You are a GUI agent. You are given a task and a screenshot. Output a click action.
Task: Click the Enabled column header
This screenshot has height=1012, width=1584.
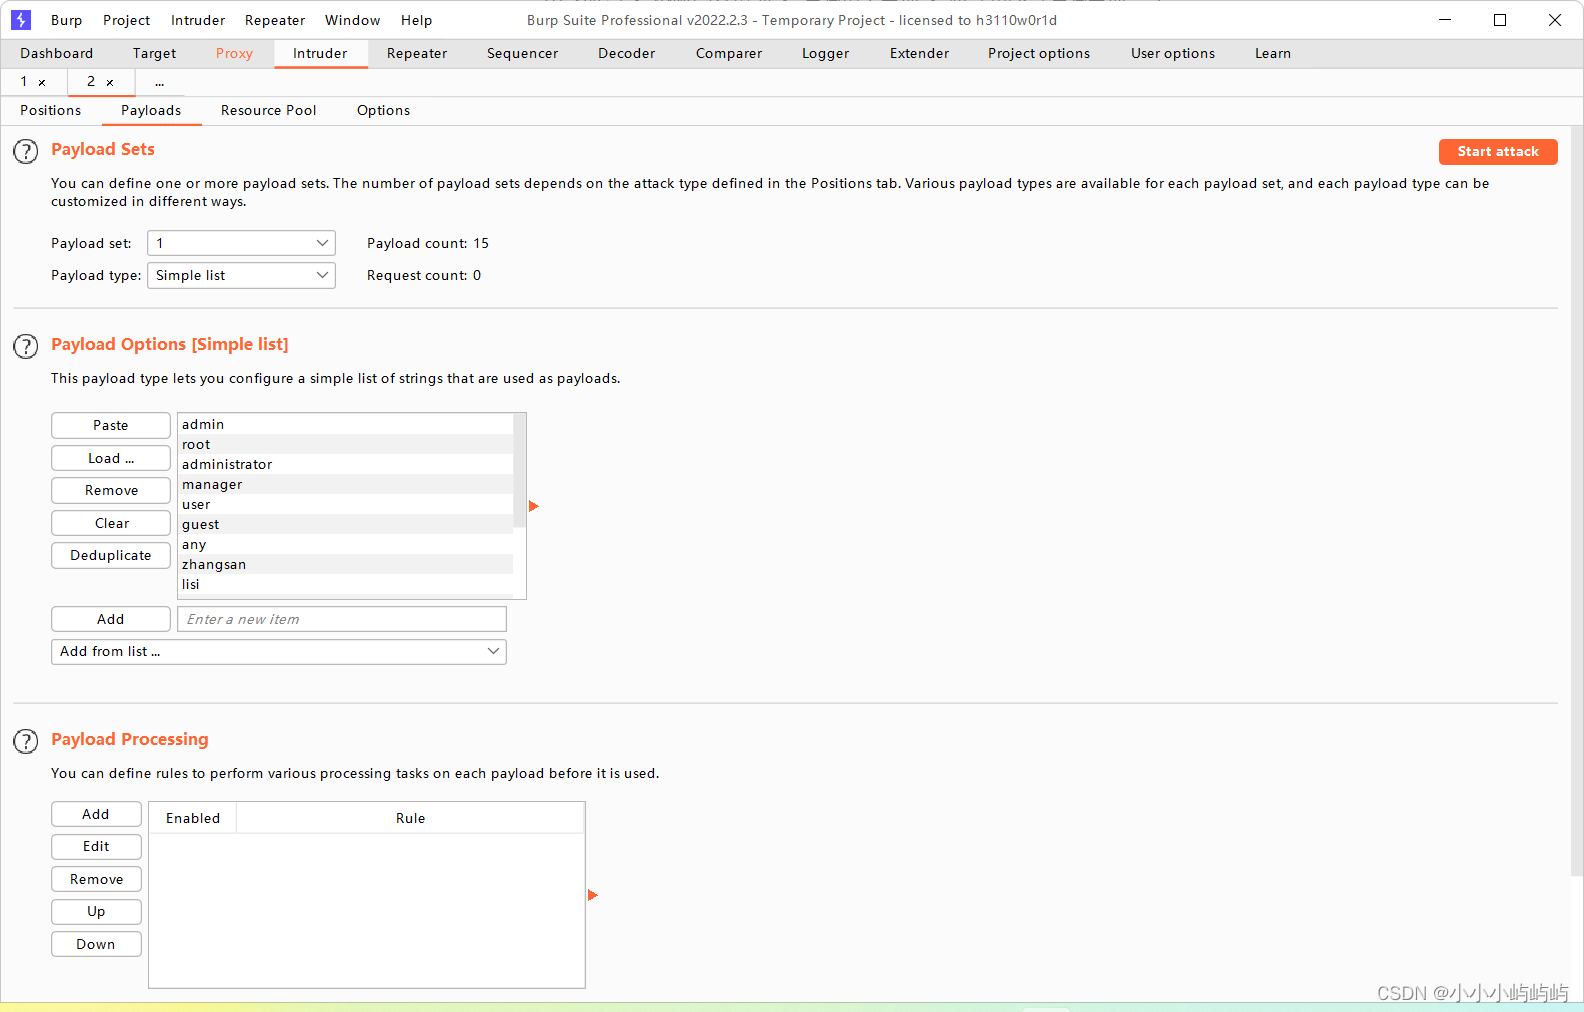pos(193,818)
